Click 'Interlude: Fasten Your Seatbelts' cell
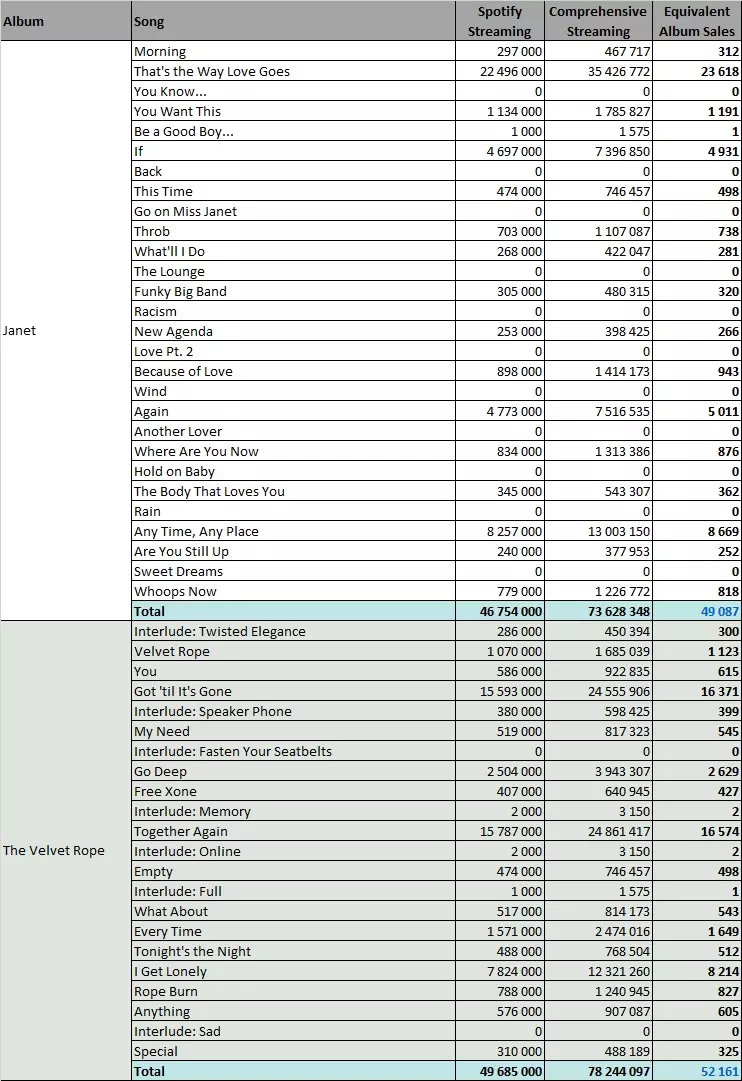This screenshot has width=742, height=1081. pyautogui.click(x=293, y=751)
